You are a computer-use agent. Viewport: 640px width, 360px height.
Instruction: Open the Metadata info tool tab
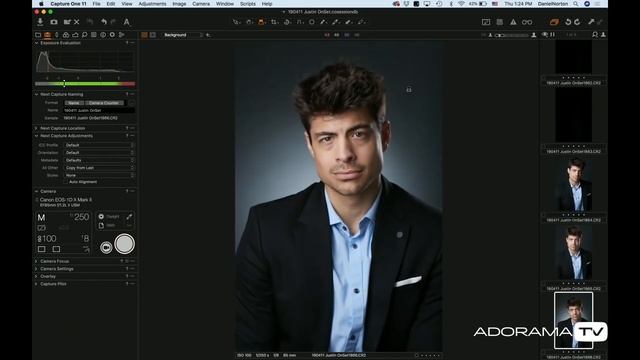[103, 35]
